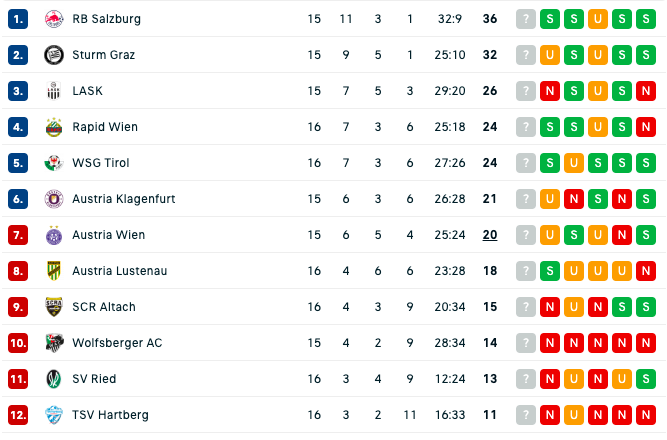Click the red rank 12 position badge
The height and width of the screenshot is (440, 667).
[18, 415]
